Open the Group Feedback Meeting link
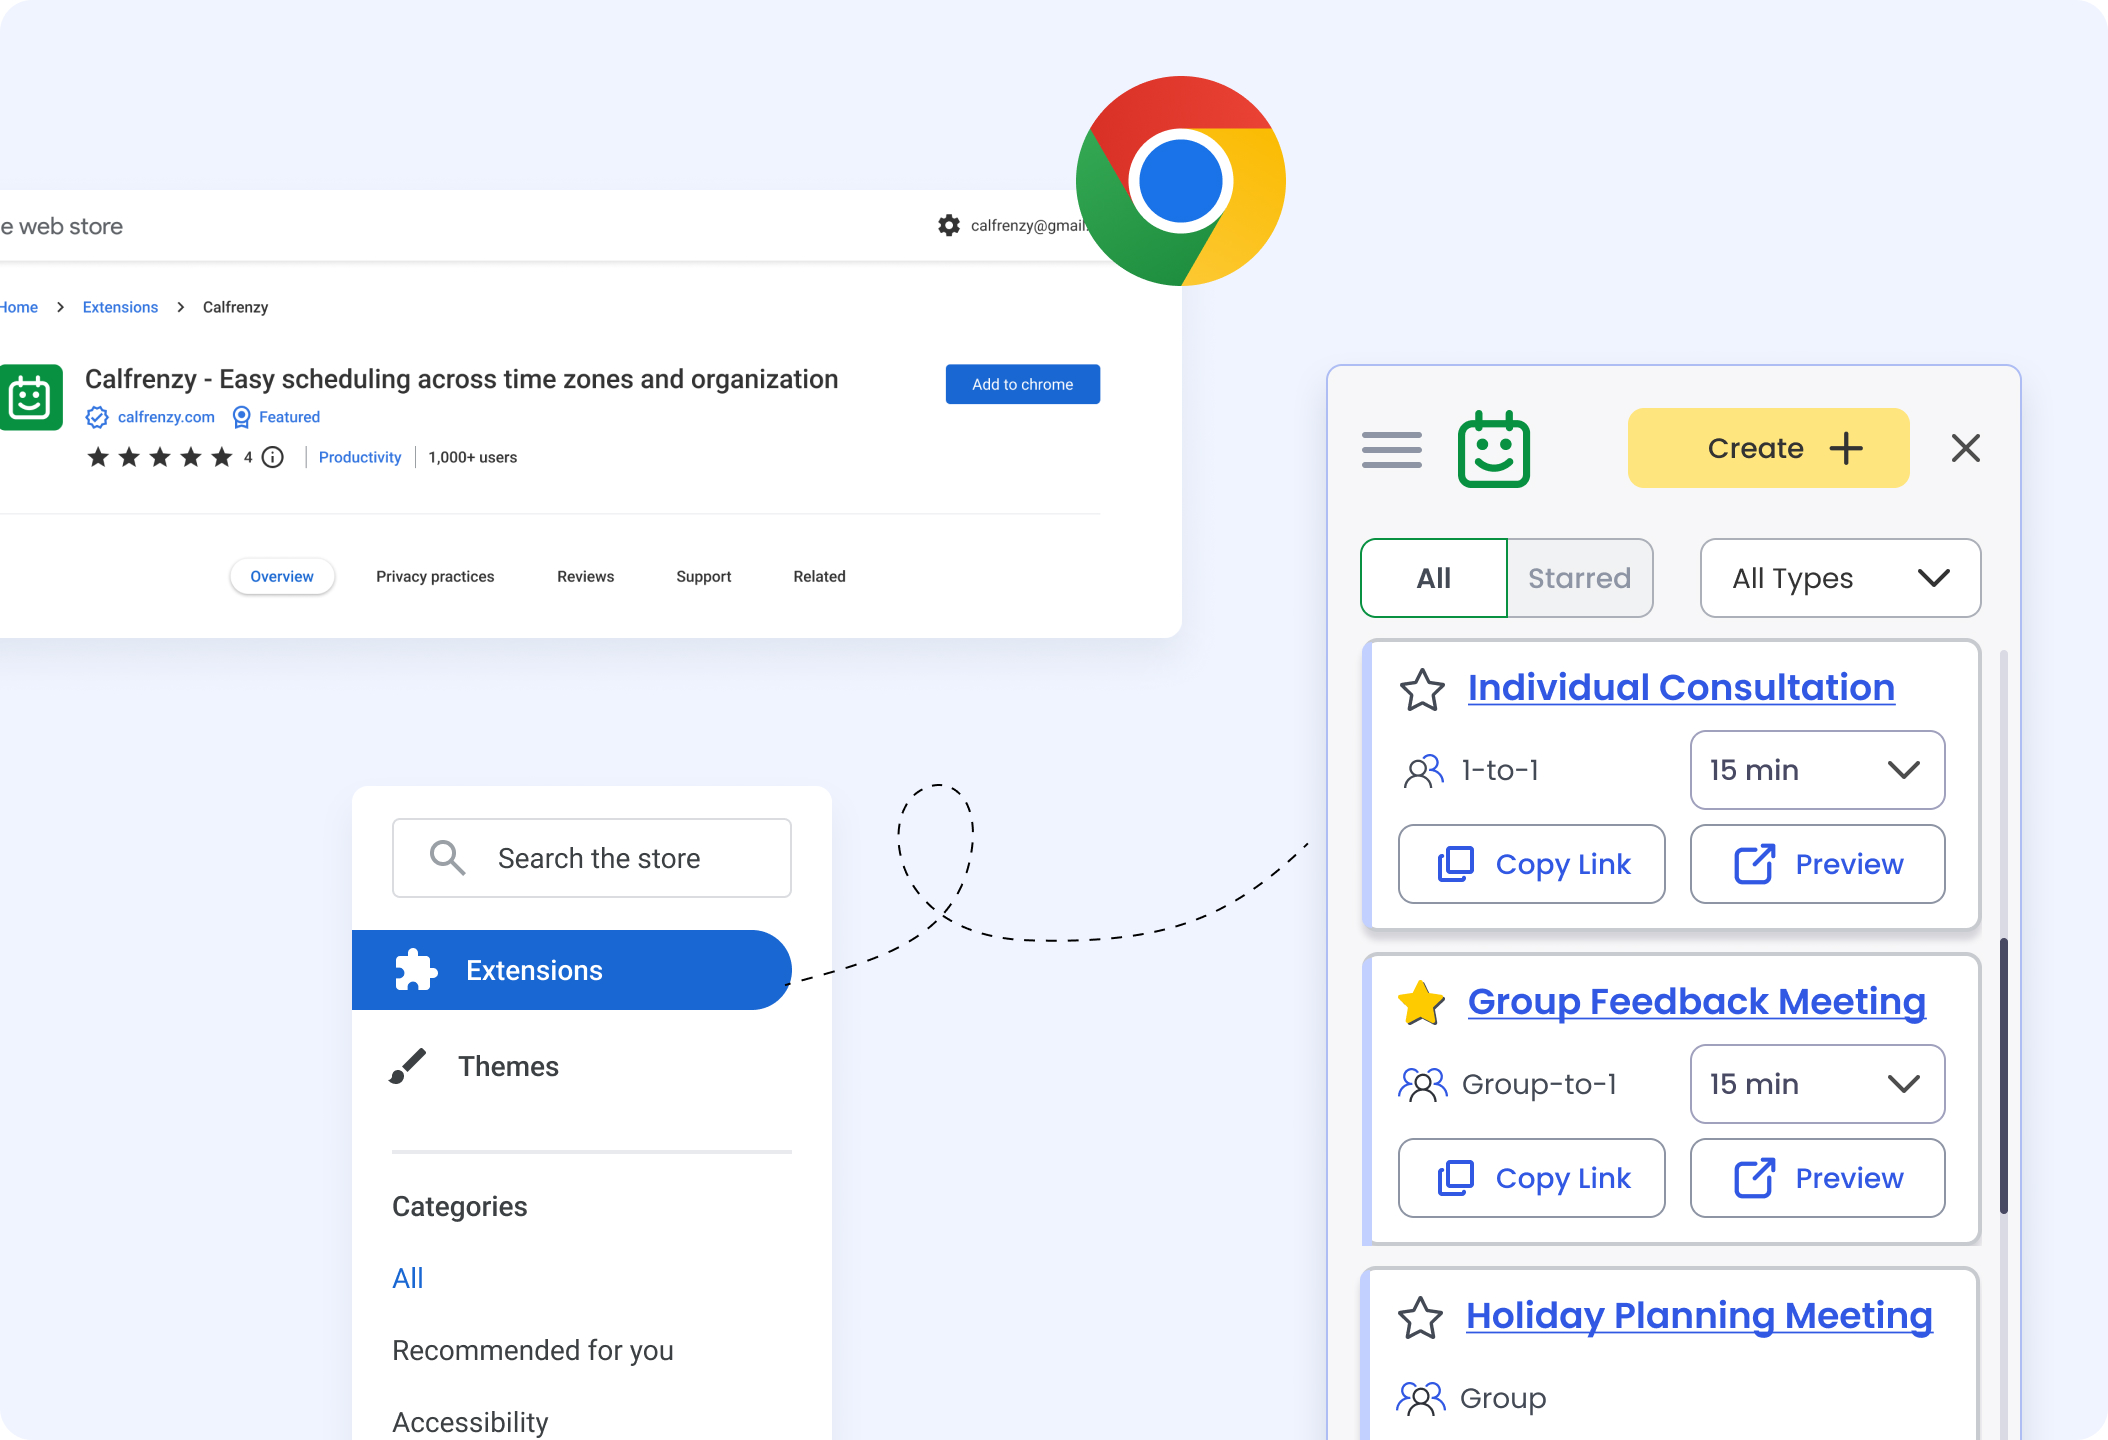Screen dimensions: 2108x1440 point(1696,1002)
